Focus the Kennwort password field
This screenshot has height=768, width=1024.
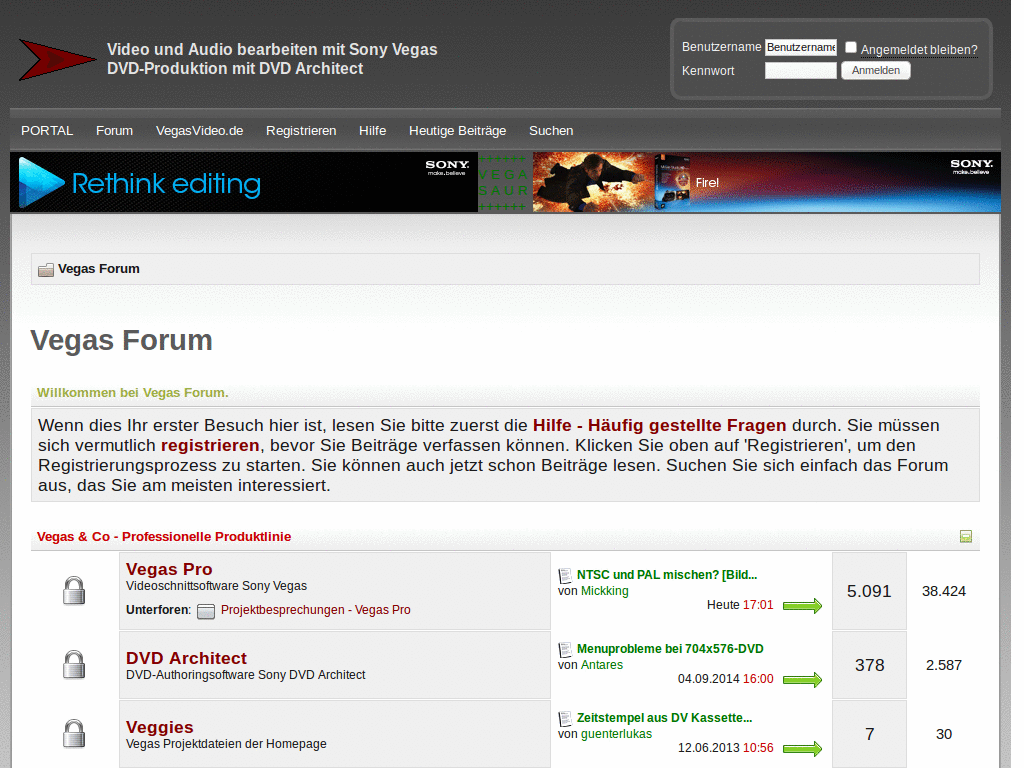tap(801, 71)
